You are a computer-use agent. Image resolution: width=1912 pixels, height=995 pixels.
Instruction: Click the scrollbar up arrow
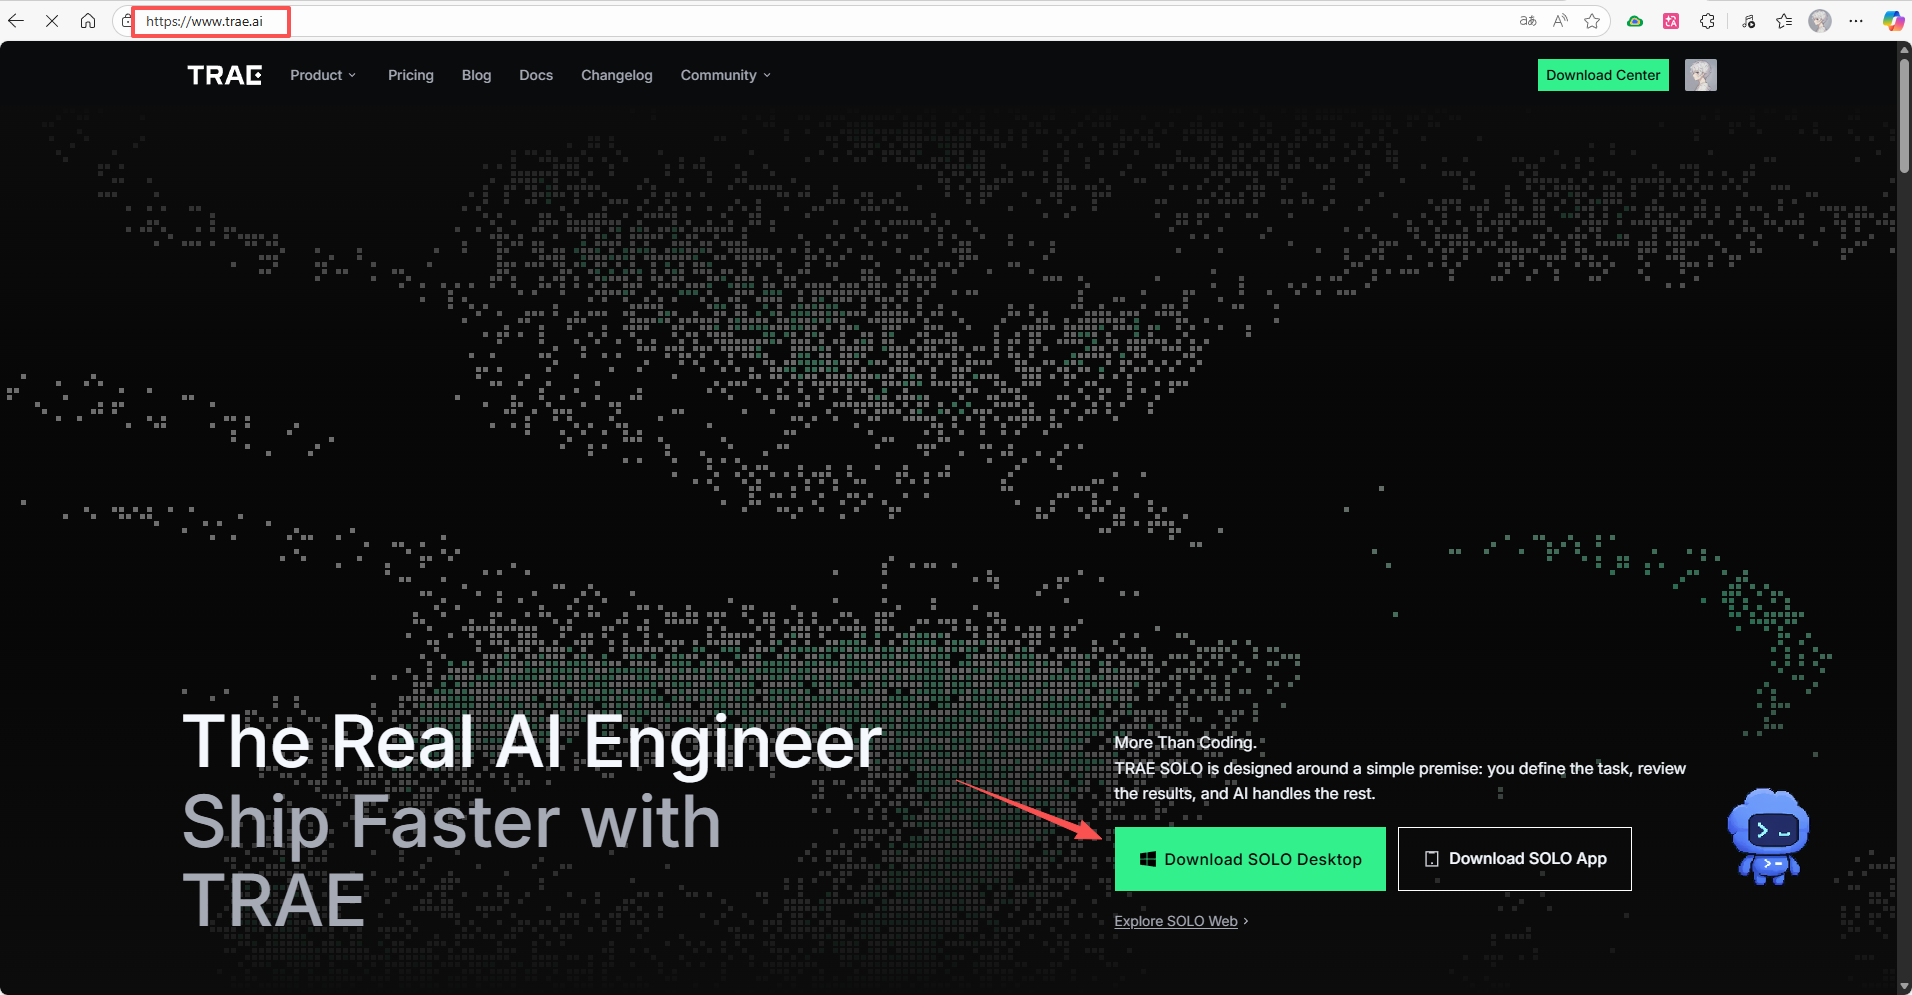click(1904, 50)
